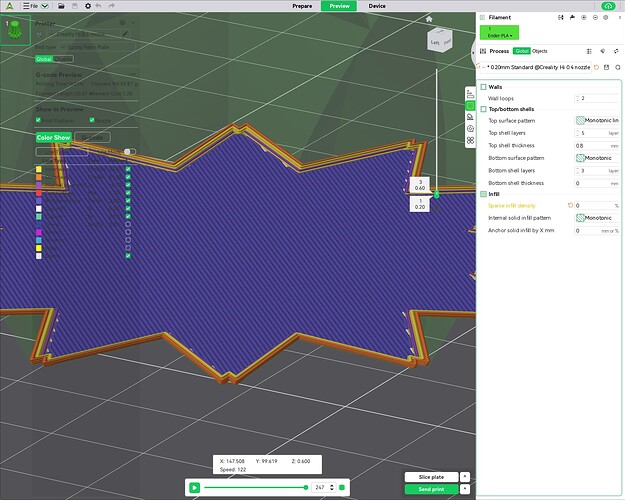Toggle the Nozzle checkbox in Show in Preview
The image size is (625, 500).
pyautogui.click(x=92, y=120)
